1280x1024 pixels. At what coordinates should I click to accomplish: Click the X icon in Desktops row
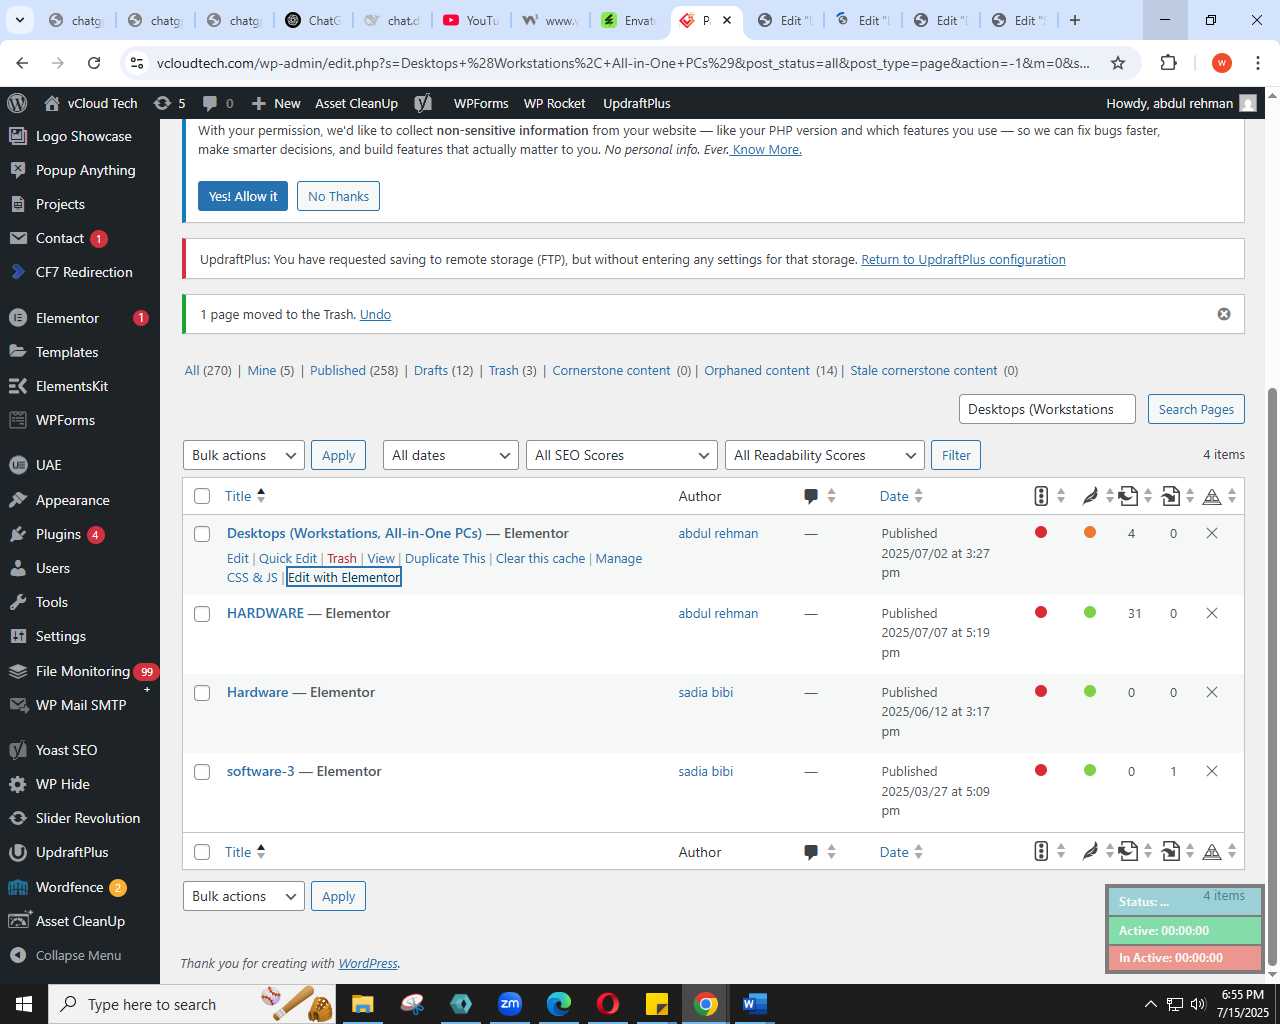pyautogui.click(x=1211, y=533)
